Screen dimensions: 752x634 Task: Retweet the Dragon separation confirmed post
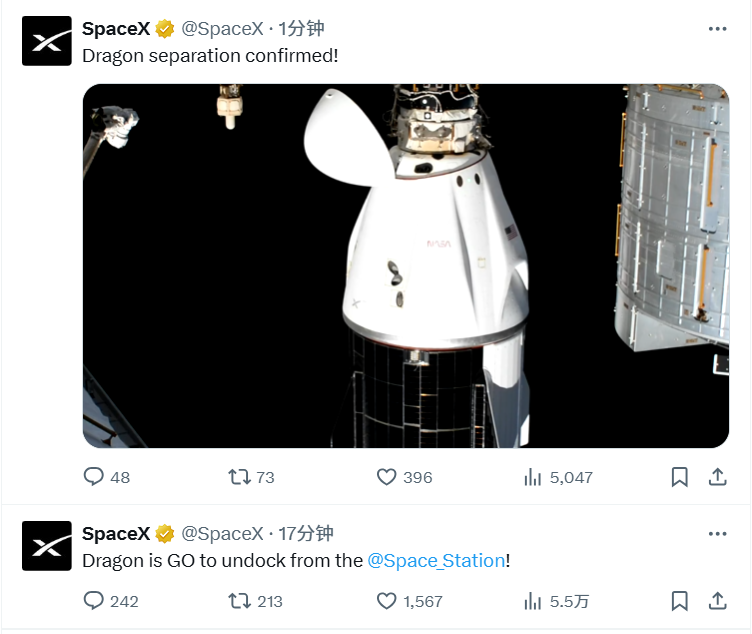(x=240, y=477)
